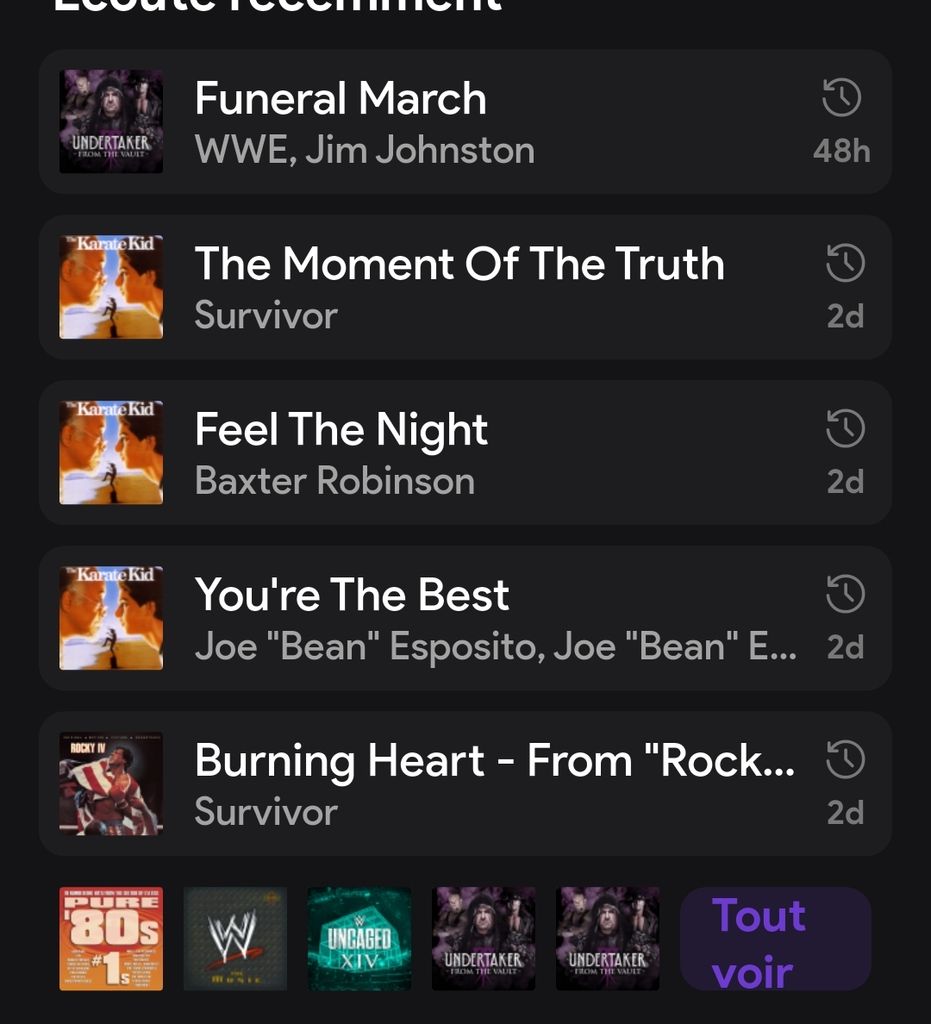Open Uncaged XIV album thumbnail

359,938
